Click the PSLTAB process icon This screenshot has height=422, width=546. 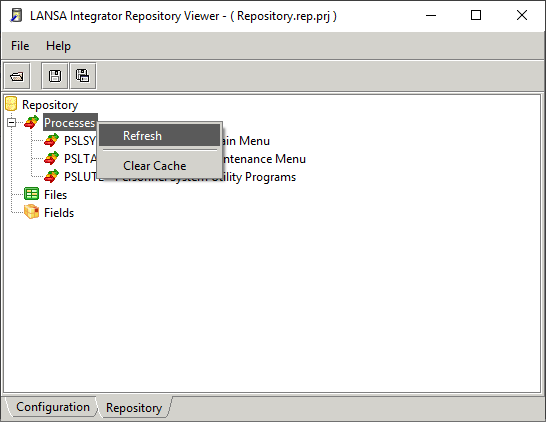pyautogui.click(x=52, y=158)
